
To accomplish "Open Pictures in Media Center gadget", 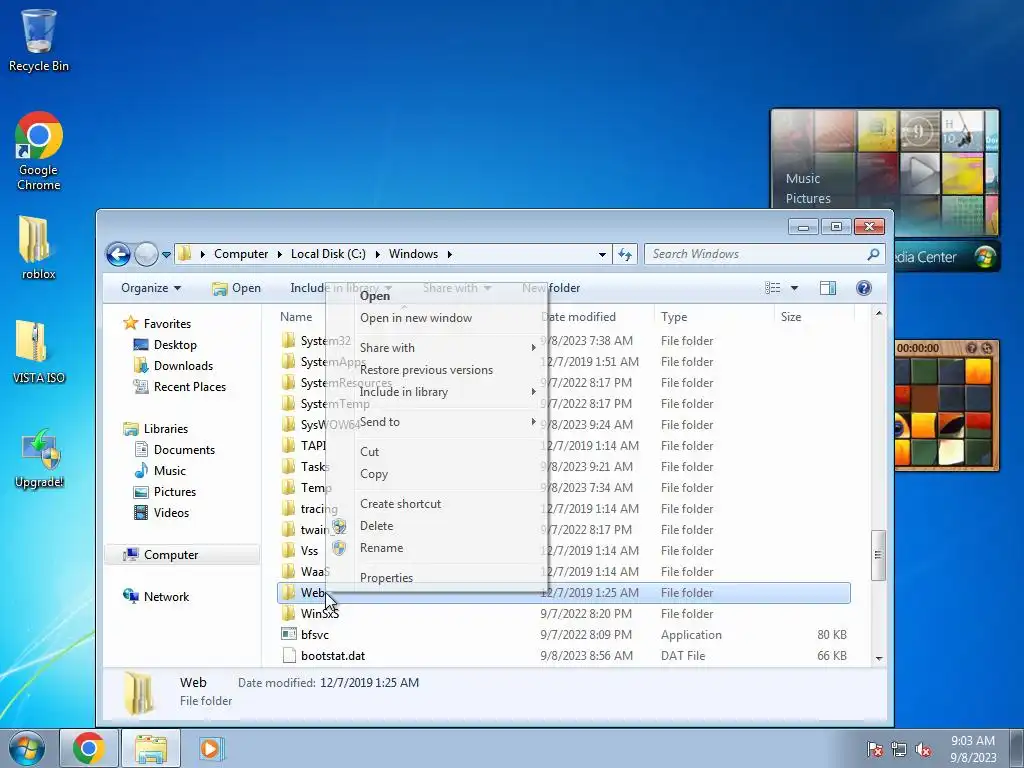I will coord(808,199).
